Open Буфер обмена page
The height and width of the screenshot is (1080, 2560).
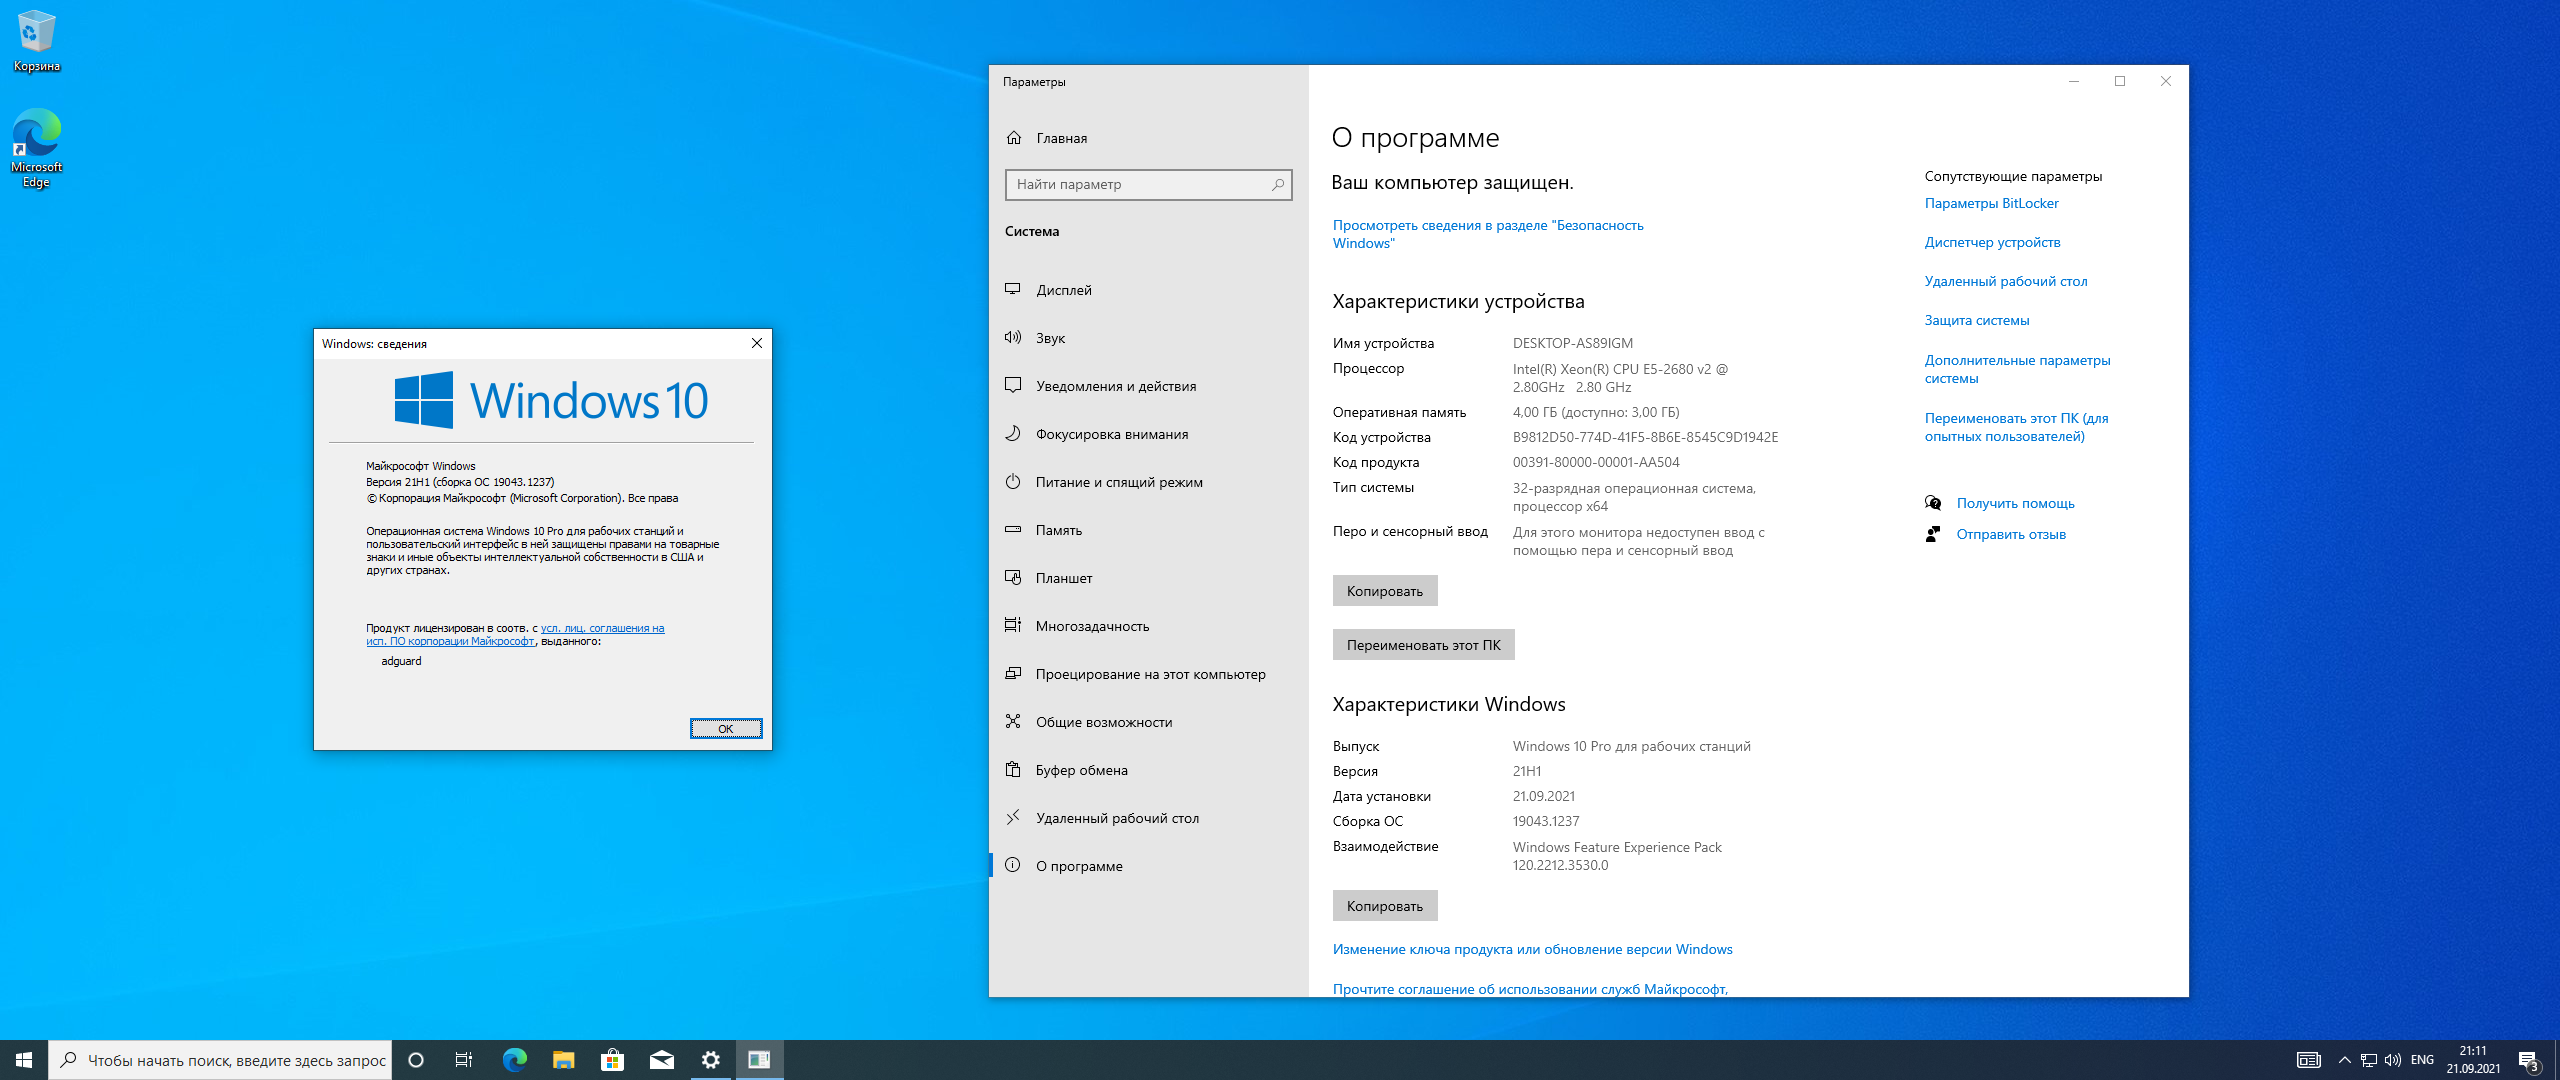(x=1148, y=770)
